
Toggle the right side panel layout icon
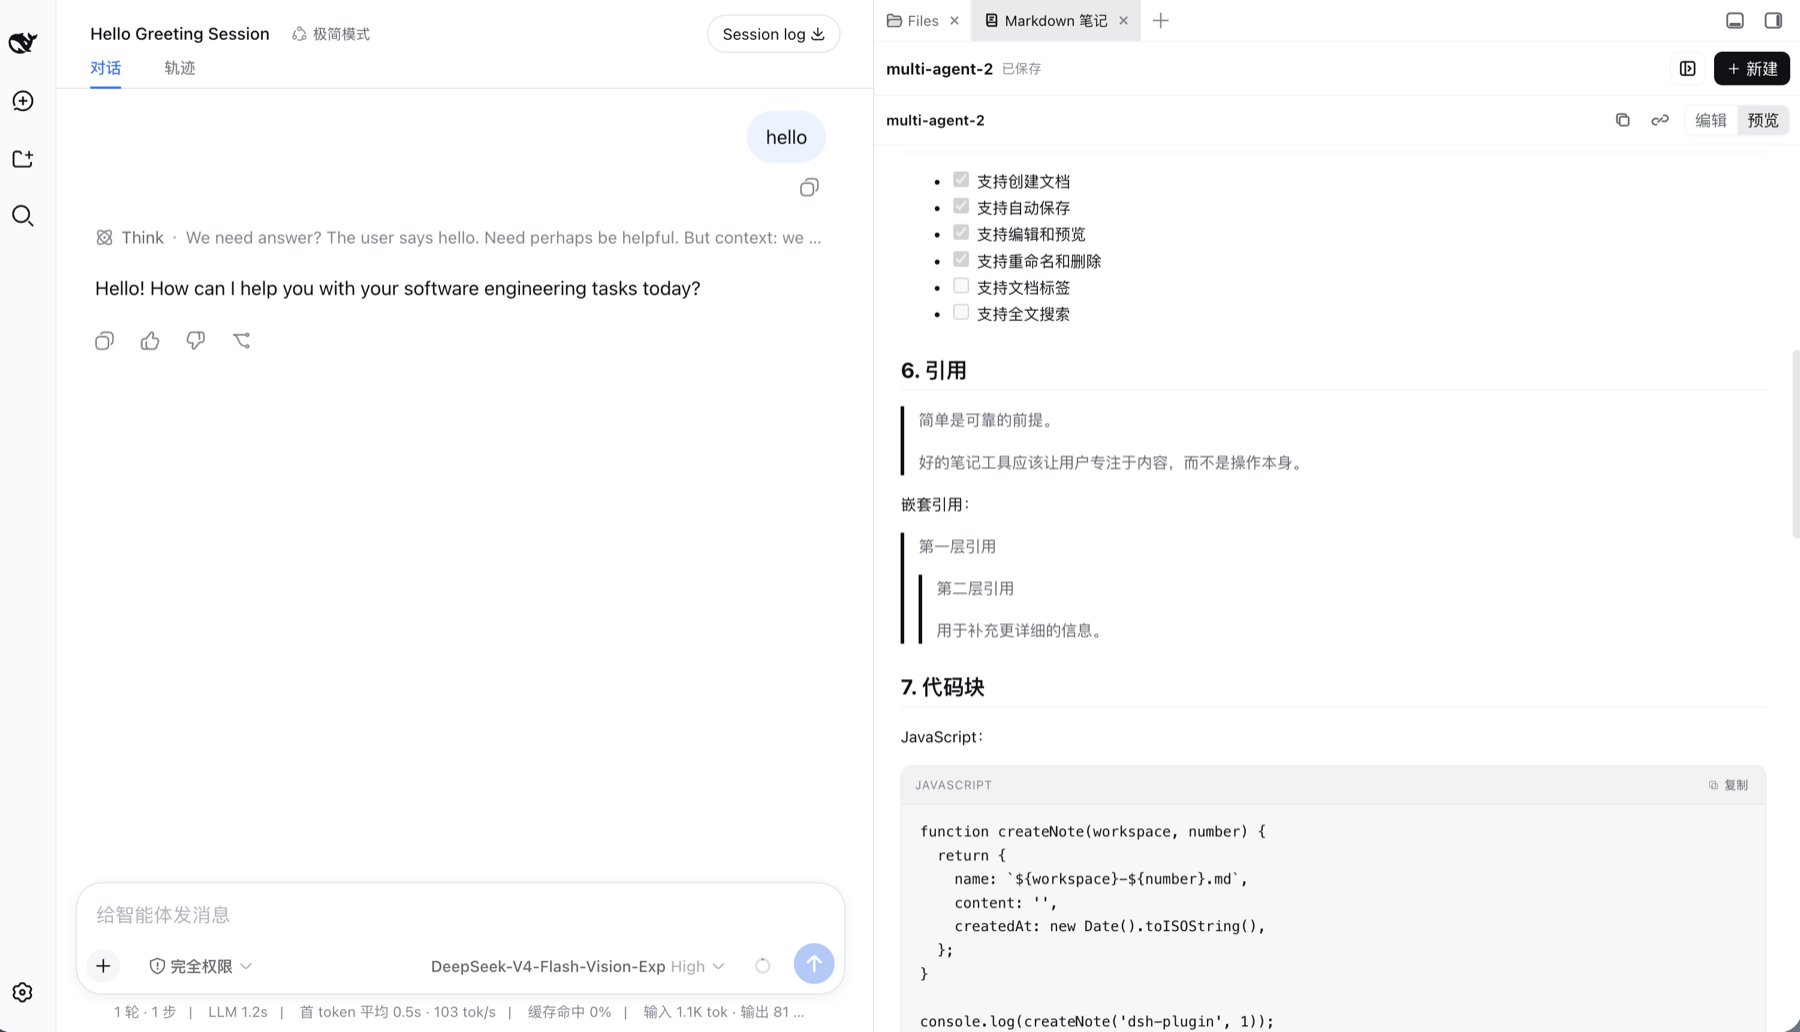[x=1773, y=20]
